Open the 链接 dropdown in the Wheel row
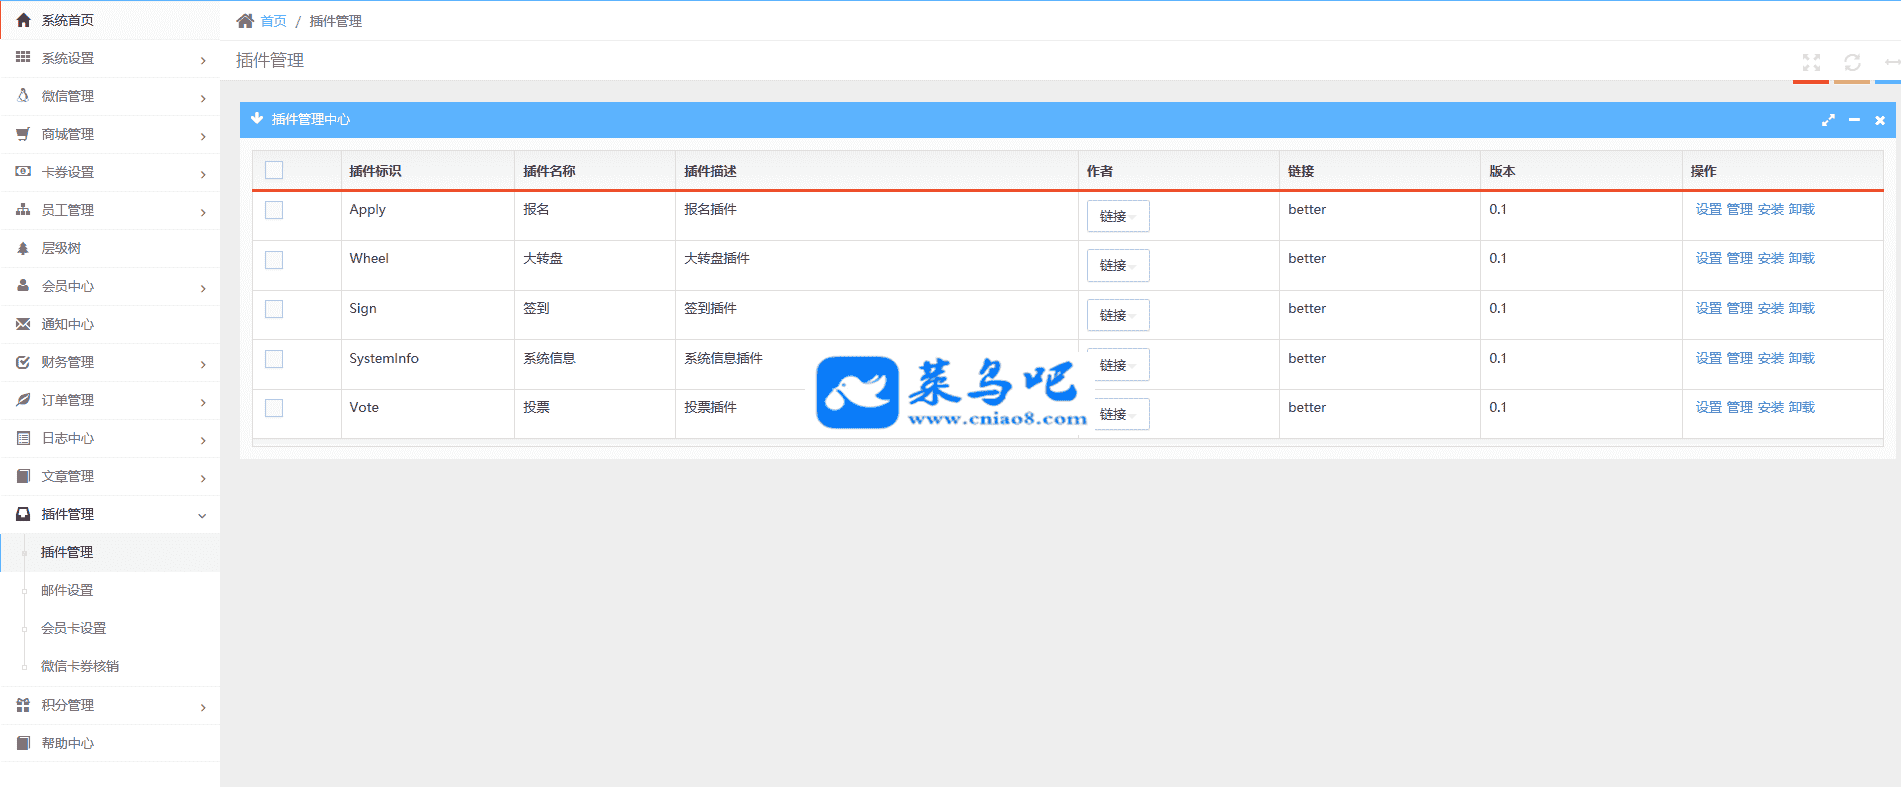The image size is (1901, 787). click(x=1117, y=265)
